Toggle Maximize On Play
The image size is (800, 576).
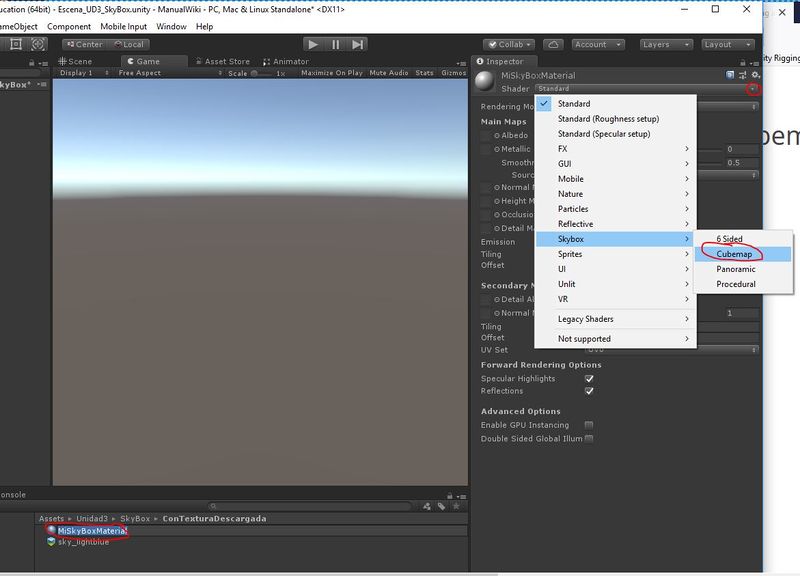coord(332,73)
